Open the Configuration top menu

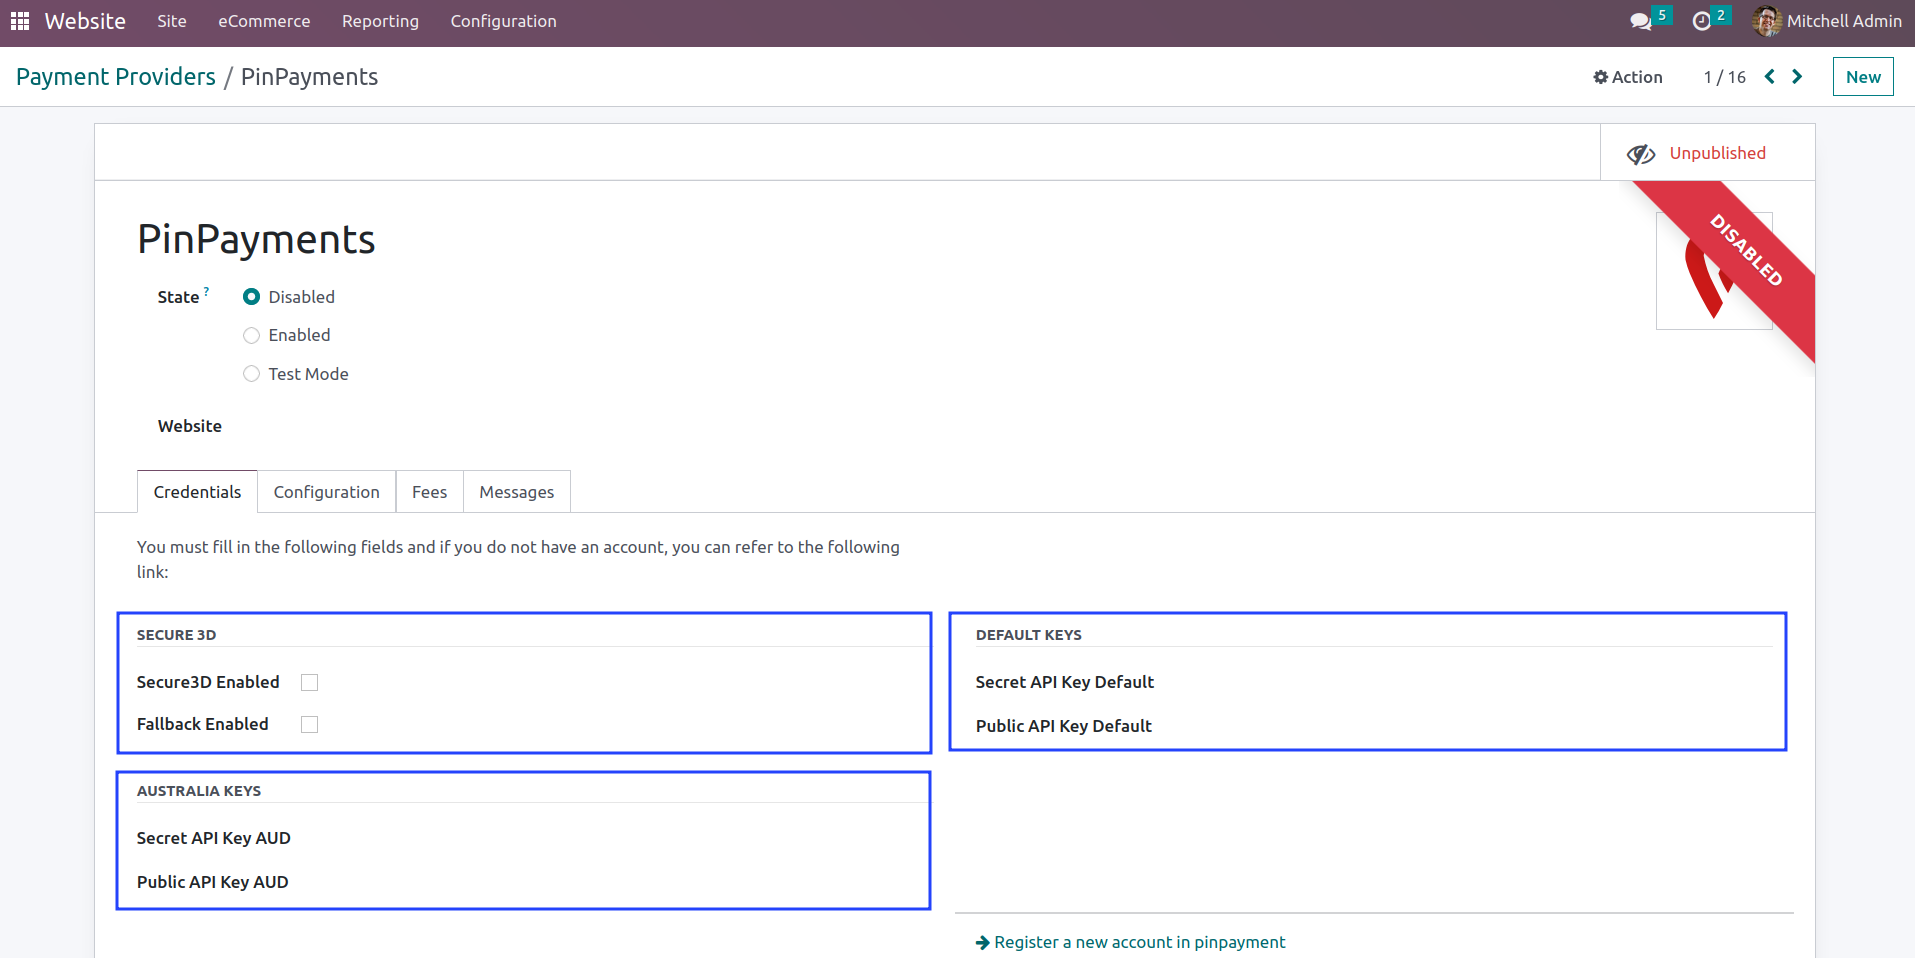click(503, 21)
